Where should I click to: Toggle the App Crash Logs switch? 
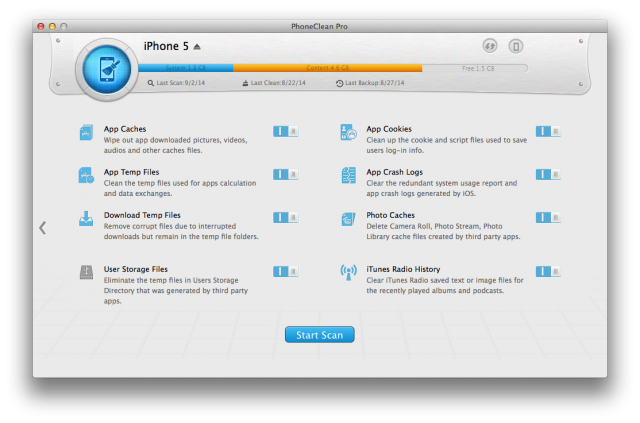click(x=548, y=174)
